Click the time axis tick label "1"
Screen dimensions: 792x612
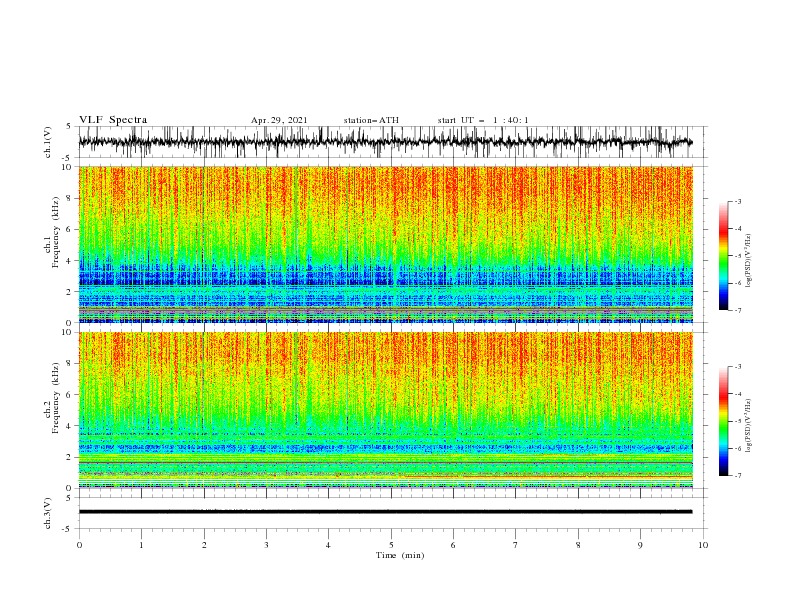tap(141, 545)
